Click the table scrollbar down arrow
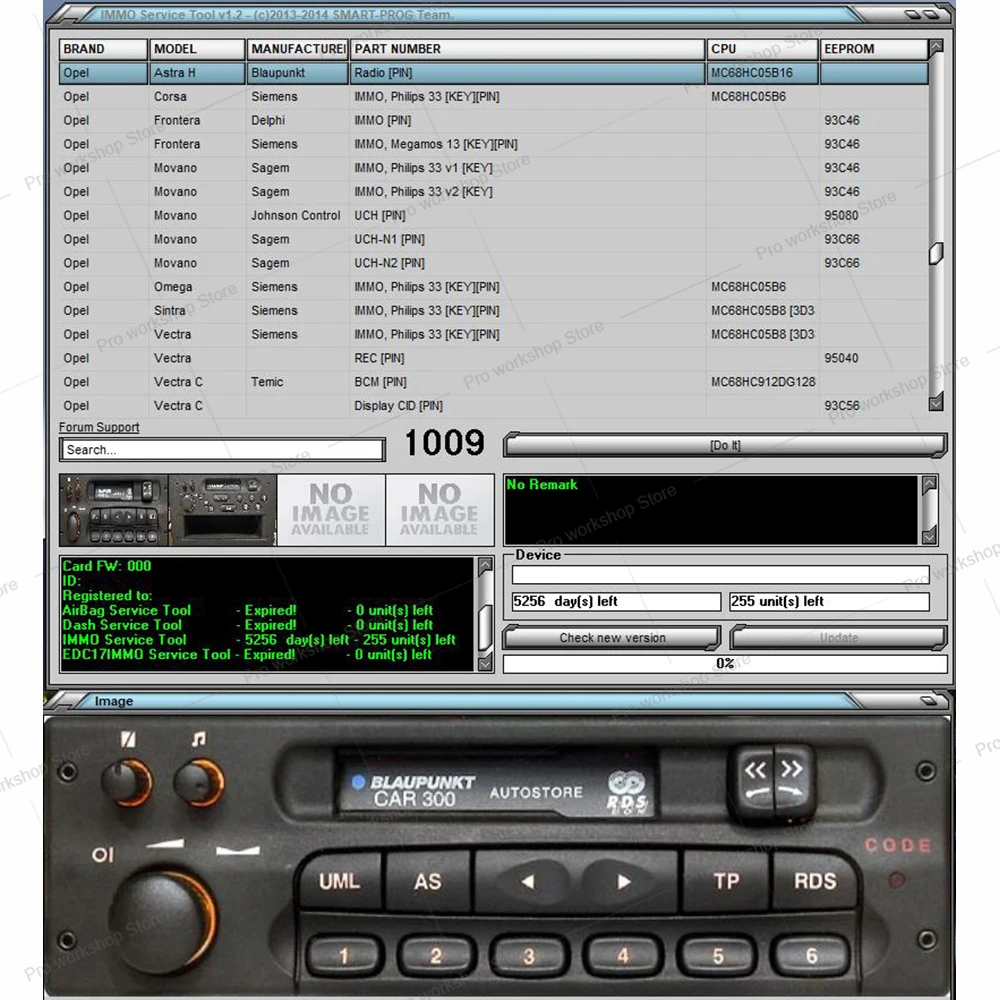 click(934, 403)
